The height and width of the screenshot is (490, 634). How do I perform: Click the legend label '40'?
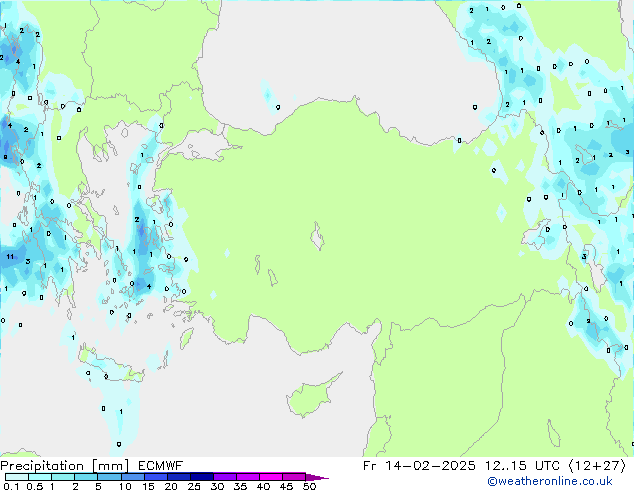[263, 486]
